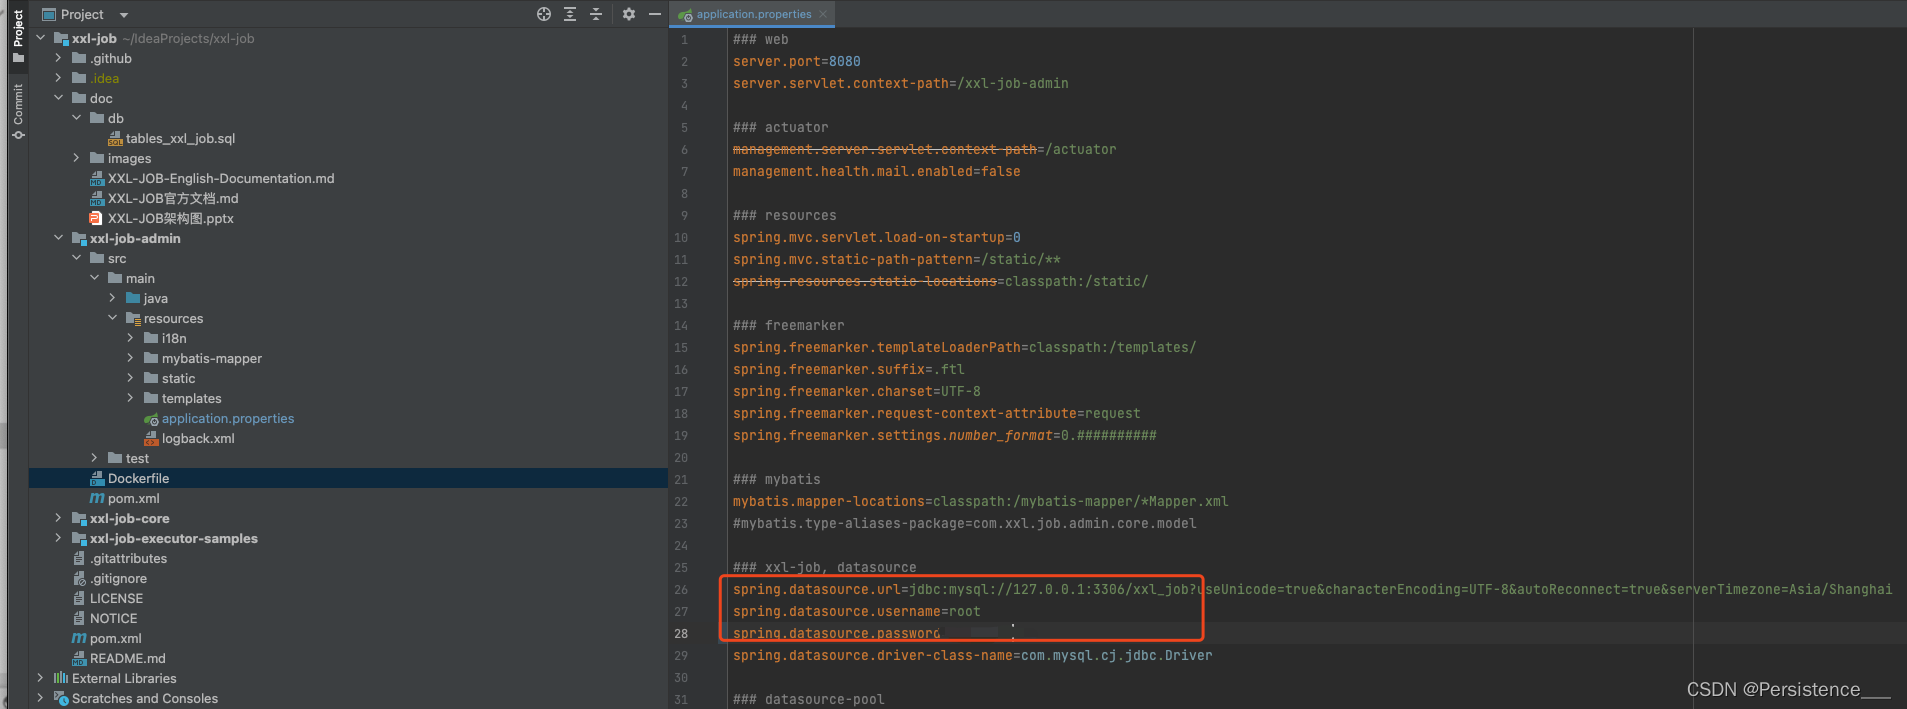Screen dimensions: 1907x709
Task: Open XXL-JOB-English-Documentation.md
Action: click(221, 178)
